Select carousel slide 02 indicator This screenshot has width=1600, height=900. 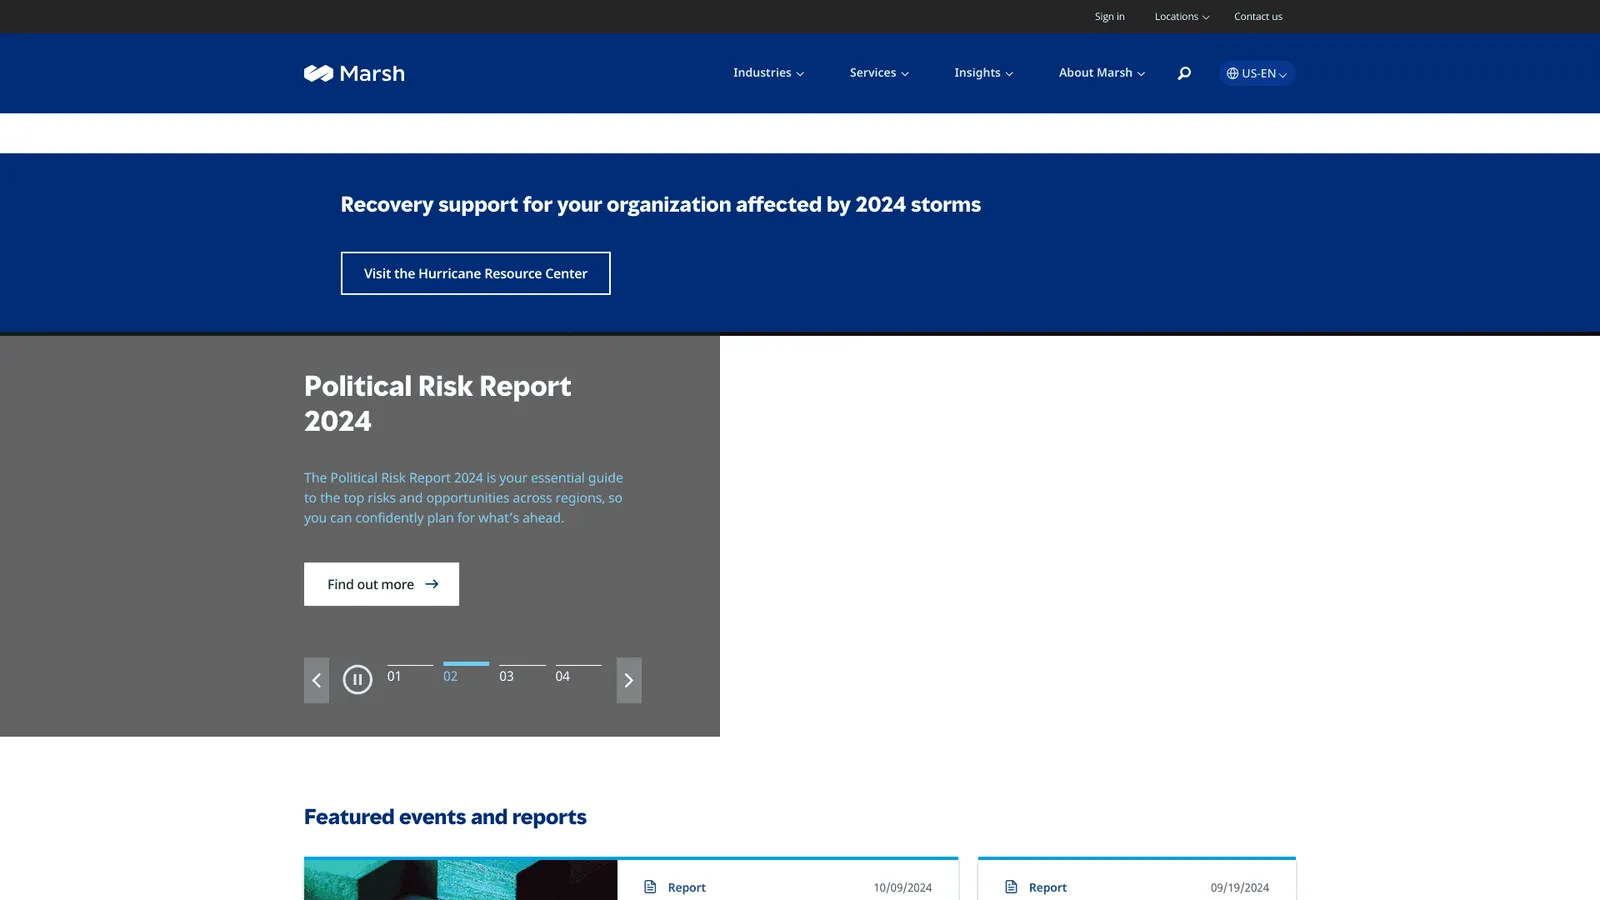pos(466,673)
